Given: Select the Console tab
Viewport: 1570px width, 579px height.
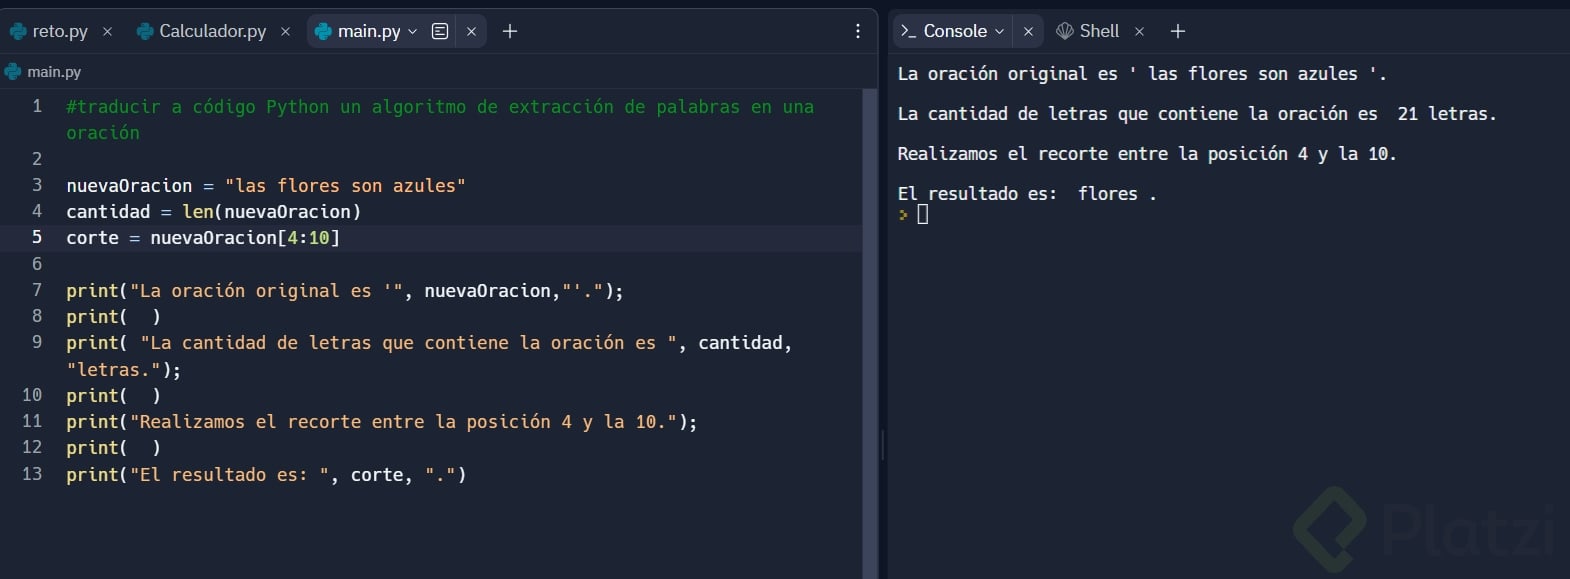Looking at the screenshot, I should click(955, 31).
